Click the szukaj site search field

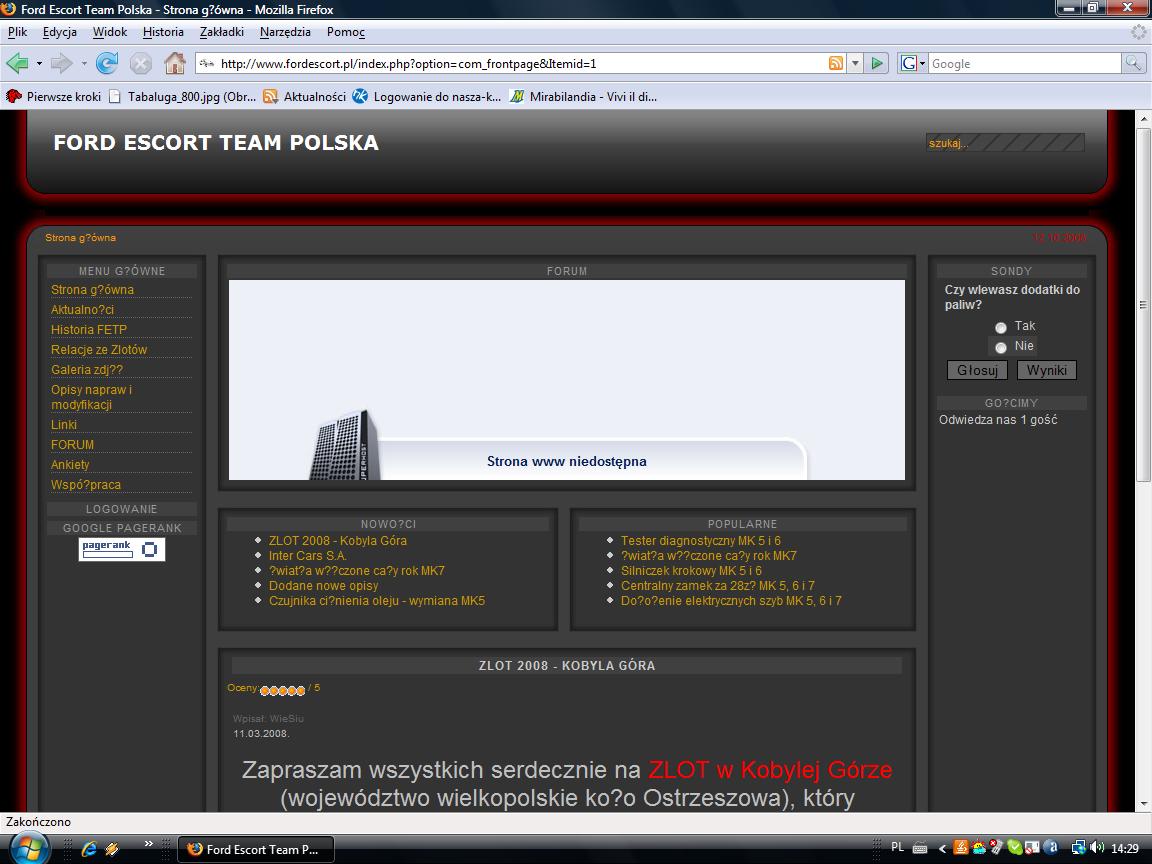tap(1005, 143)
